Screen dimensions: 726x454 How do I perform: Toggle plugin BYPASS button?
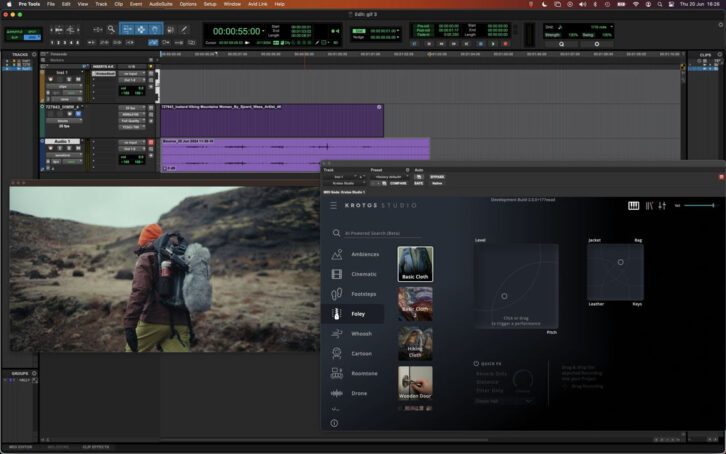437,177
